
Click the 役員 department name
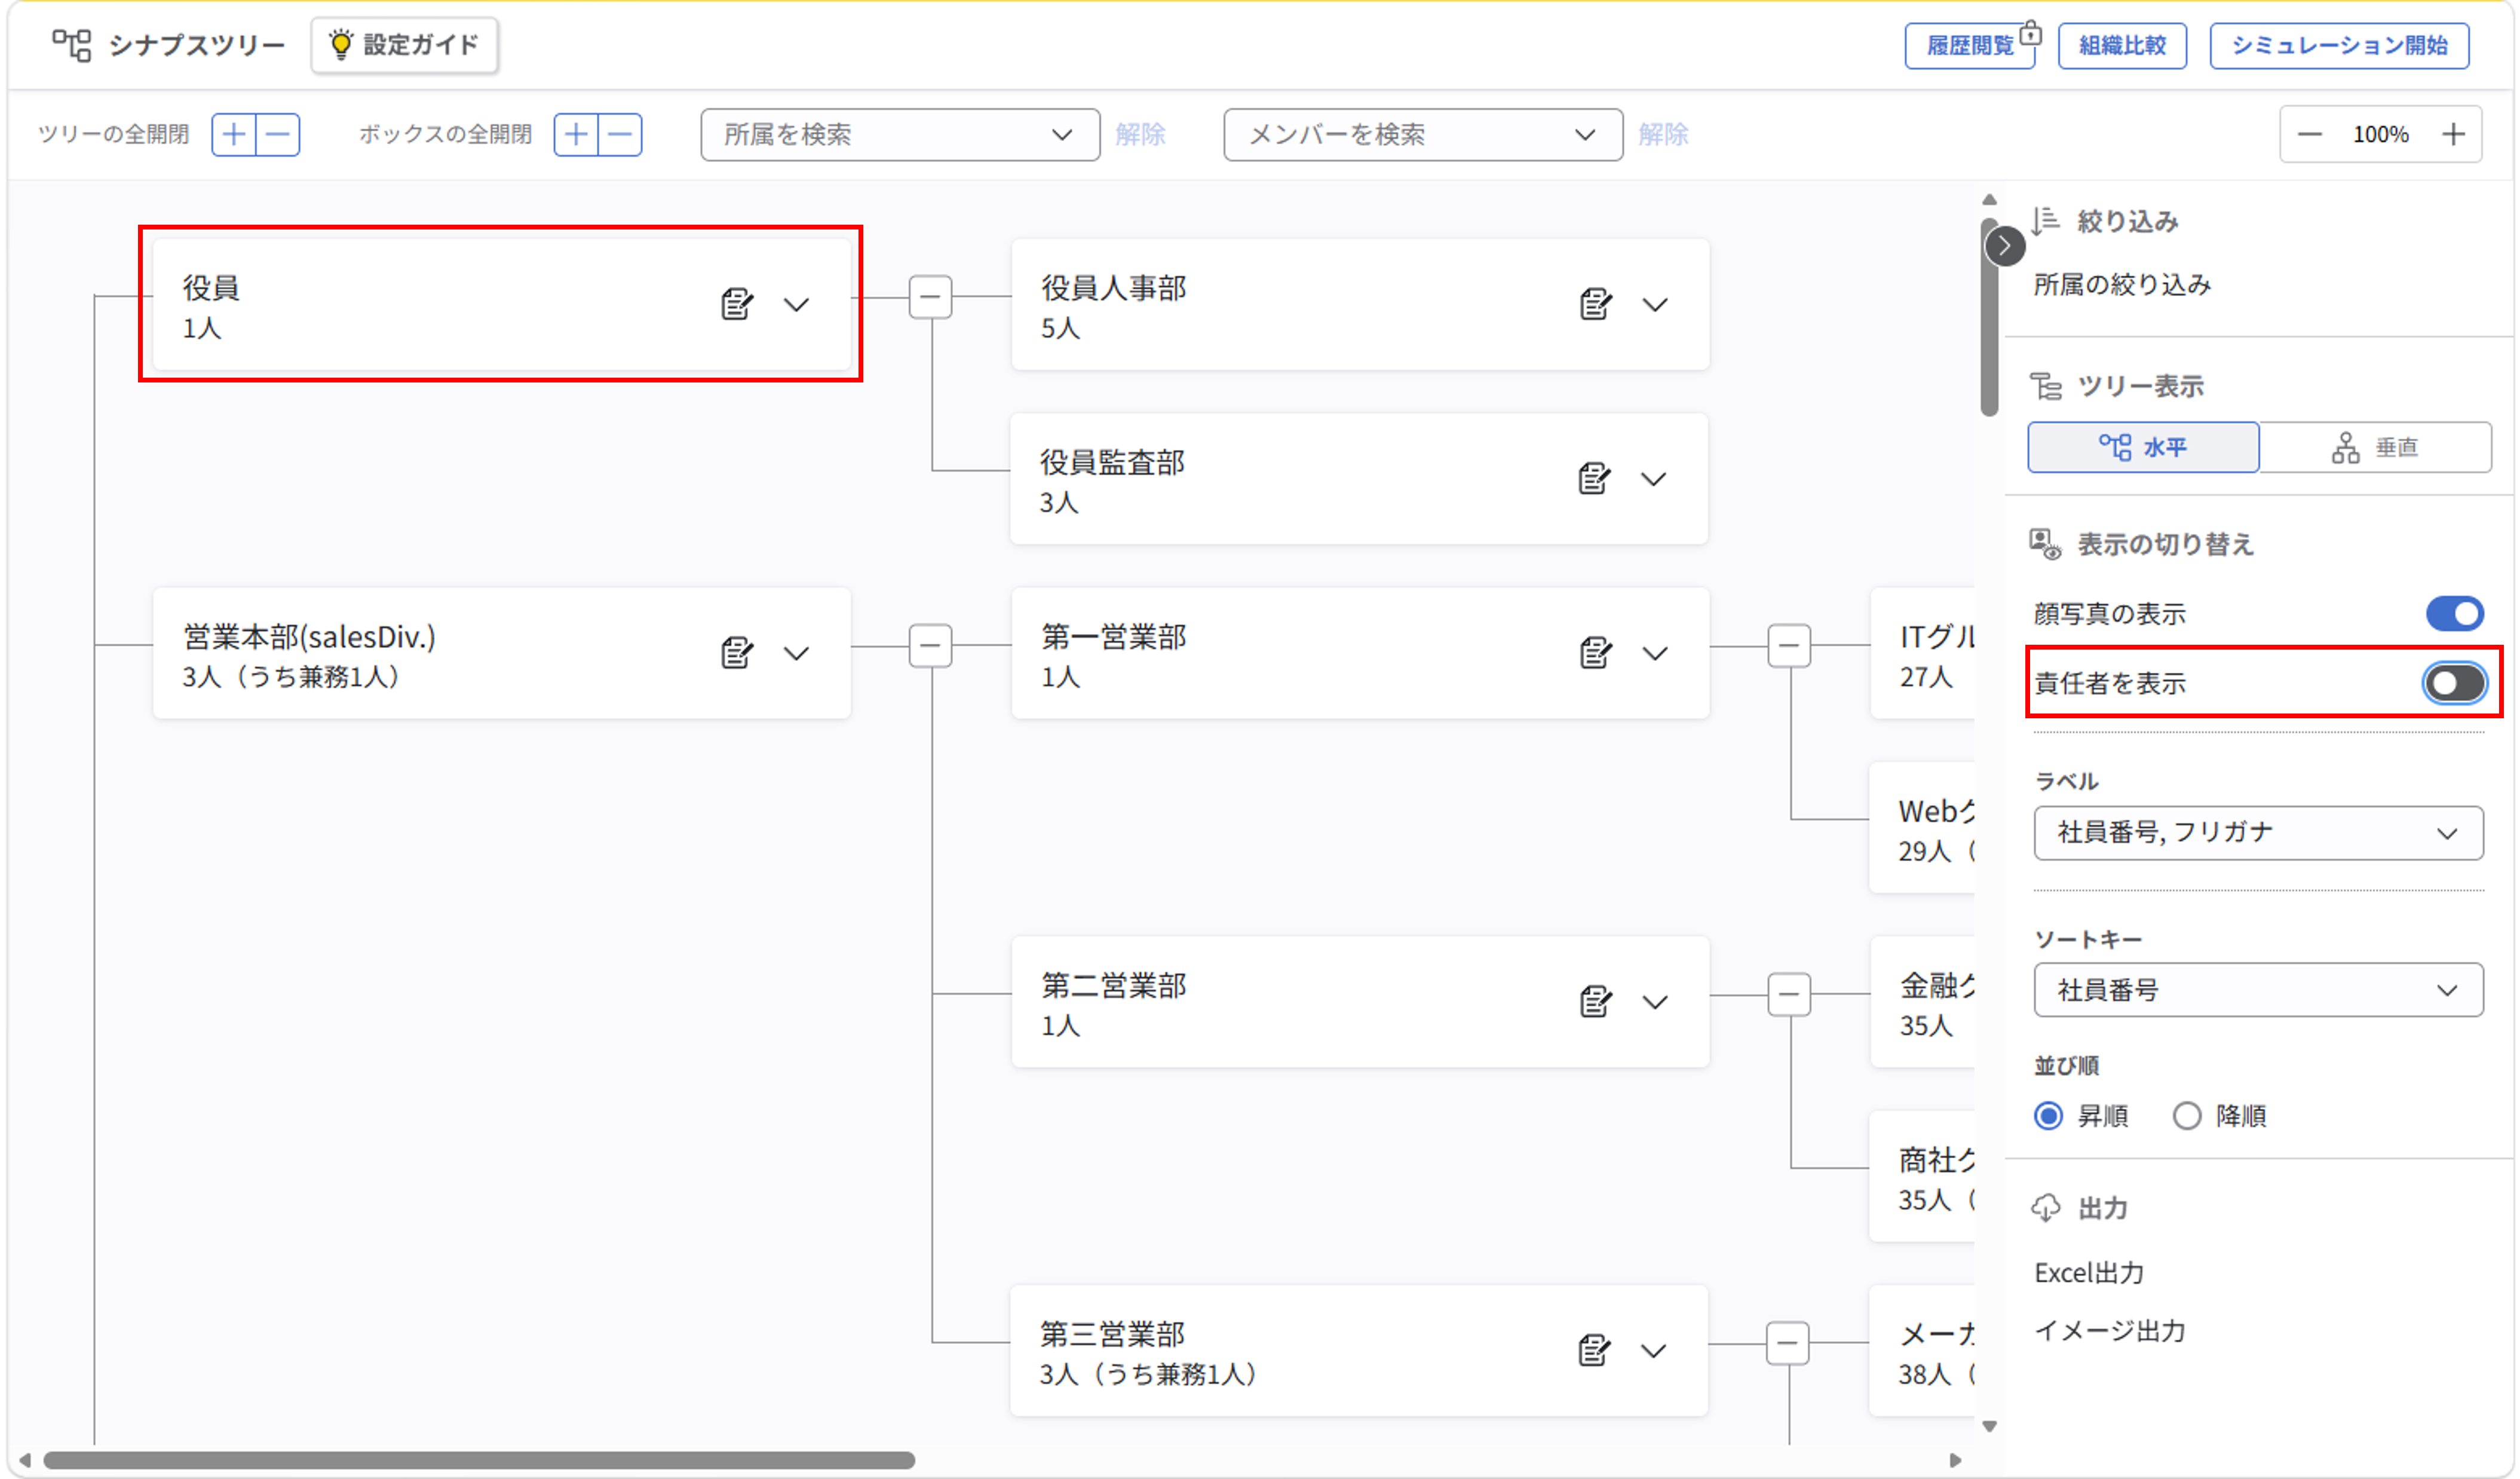pyautogui.click(x=211, y=288)
